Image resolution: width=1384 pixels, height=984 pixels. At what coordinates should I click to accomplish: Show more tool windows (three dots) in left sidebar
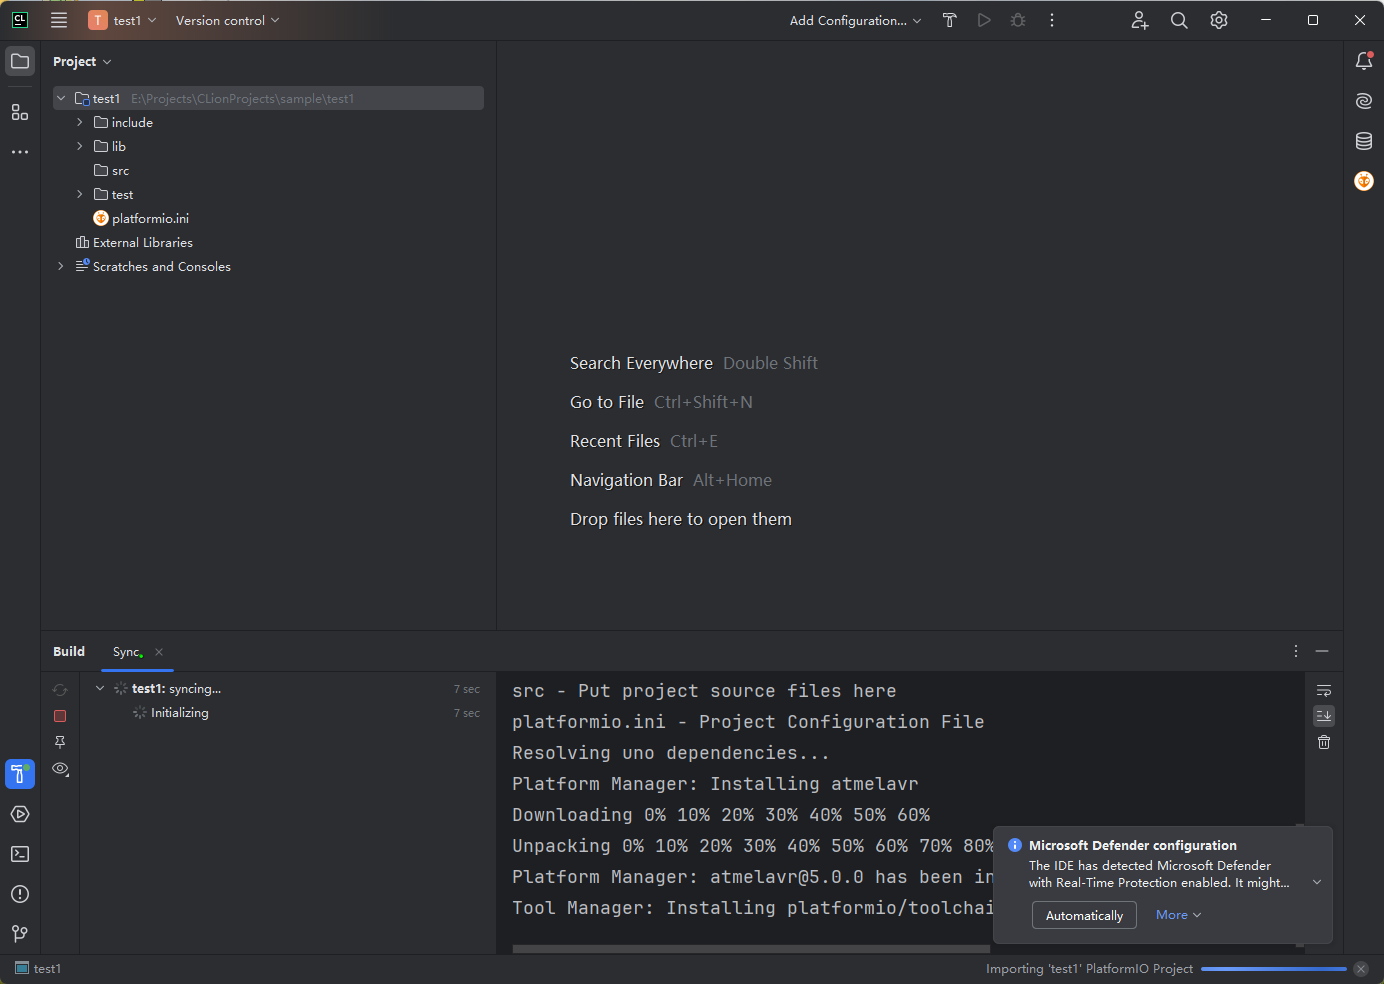(20, 152)
